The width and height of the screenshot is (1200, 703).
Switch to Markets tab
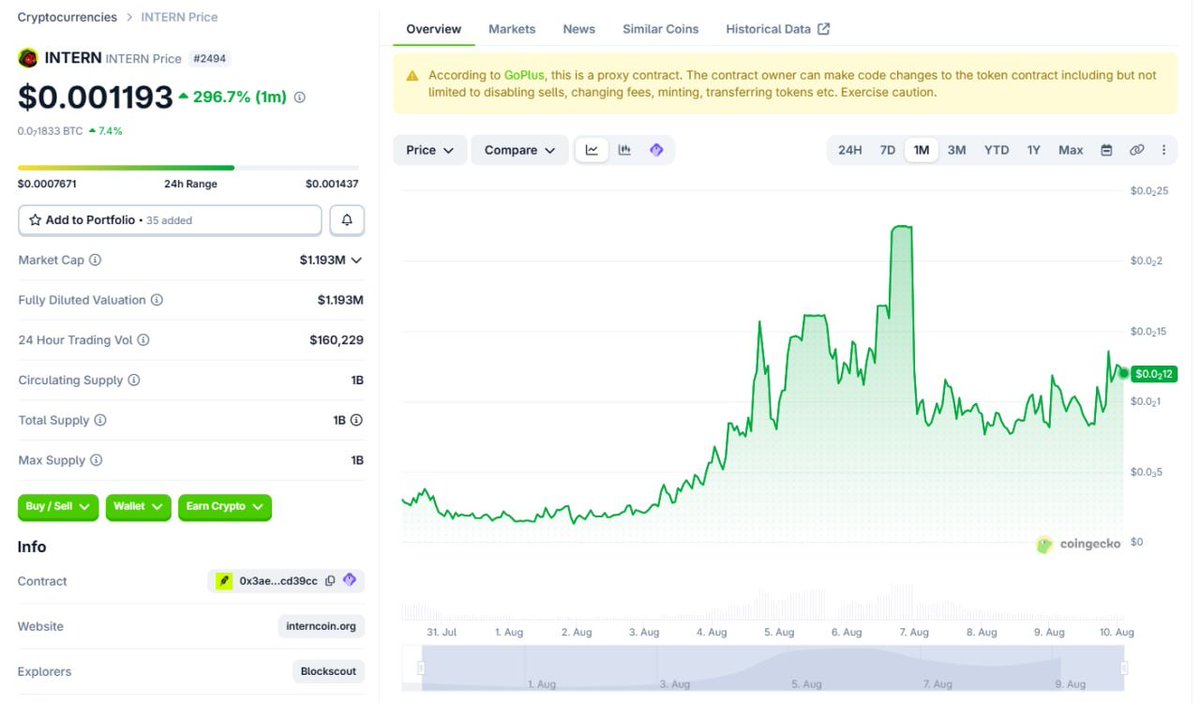512,29
